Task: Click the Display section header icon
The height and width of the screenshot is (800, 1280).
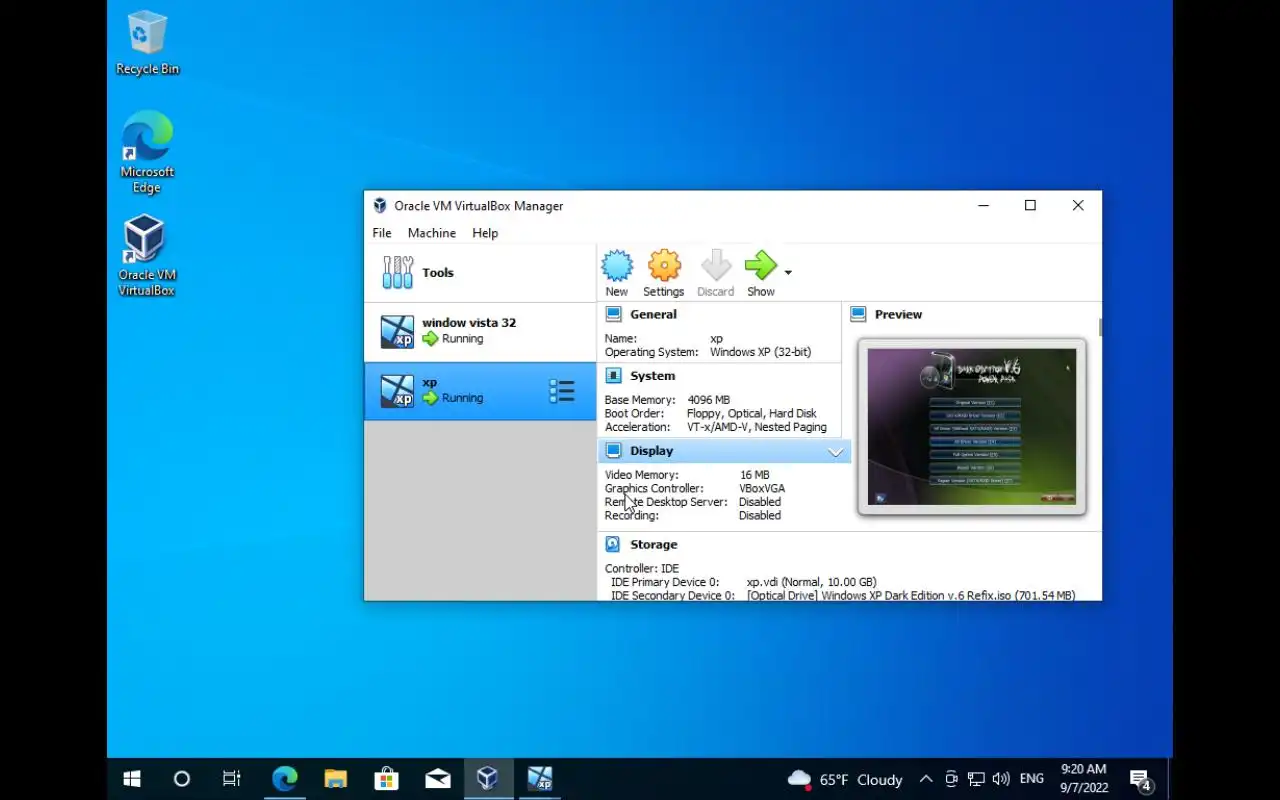Action: tap(613, 451)
